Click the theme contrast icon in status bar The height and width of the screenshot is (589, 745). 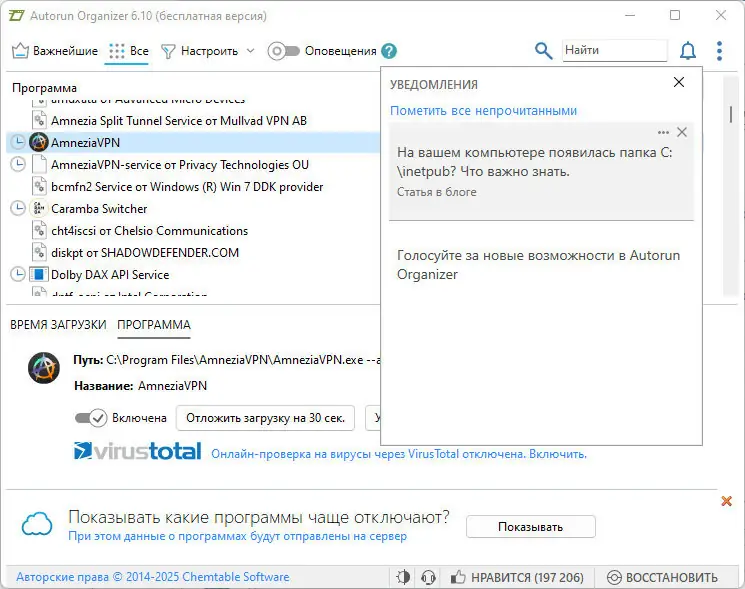click(404, 577)
